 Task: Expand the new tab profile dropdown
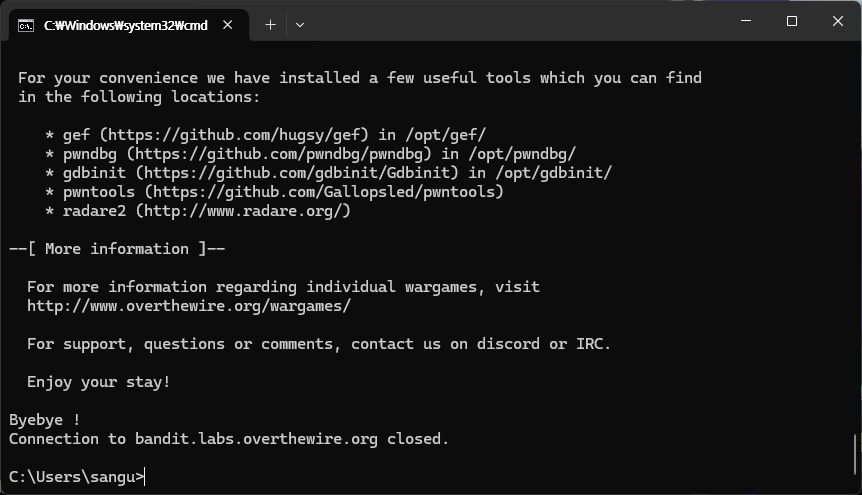click(300, 25)
